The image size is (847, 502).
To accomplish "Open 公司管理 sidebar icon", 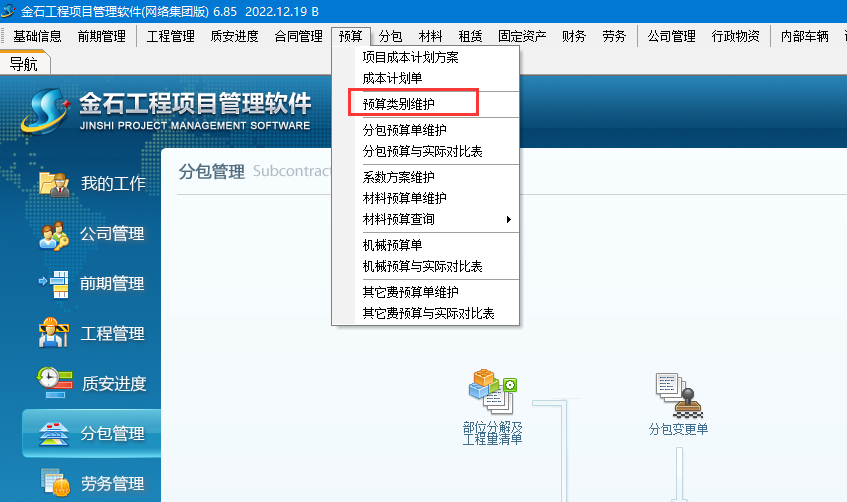I will point(54,234).
